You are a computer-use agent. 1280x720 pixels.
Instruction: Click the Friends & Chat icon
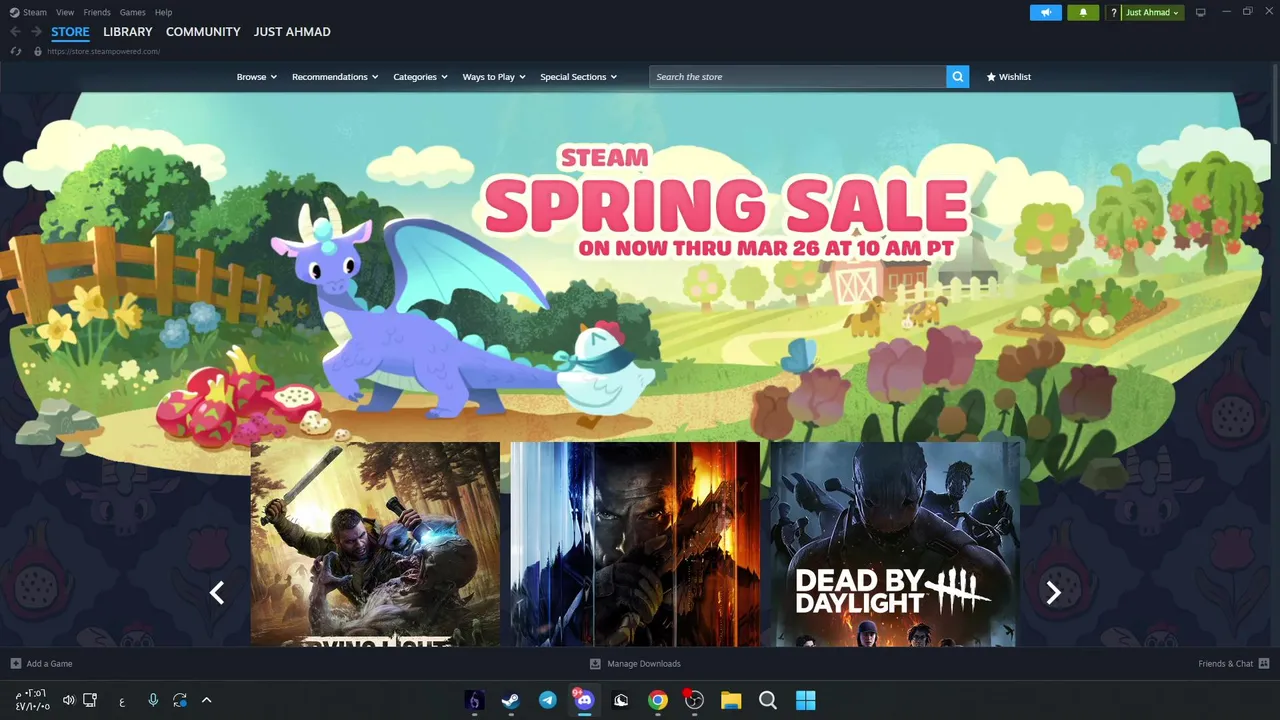[1264, 663]
